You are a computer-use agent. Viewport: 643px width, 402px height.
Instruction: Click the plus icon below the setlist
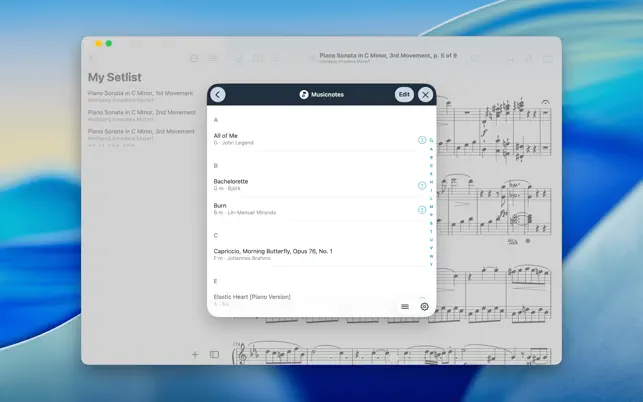tap(195, 354)
